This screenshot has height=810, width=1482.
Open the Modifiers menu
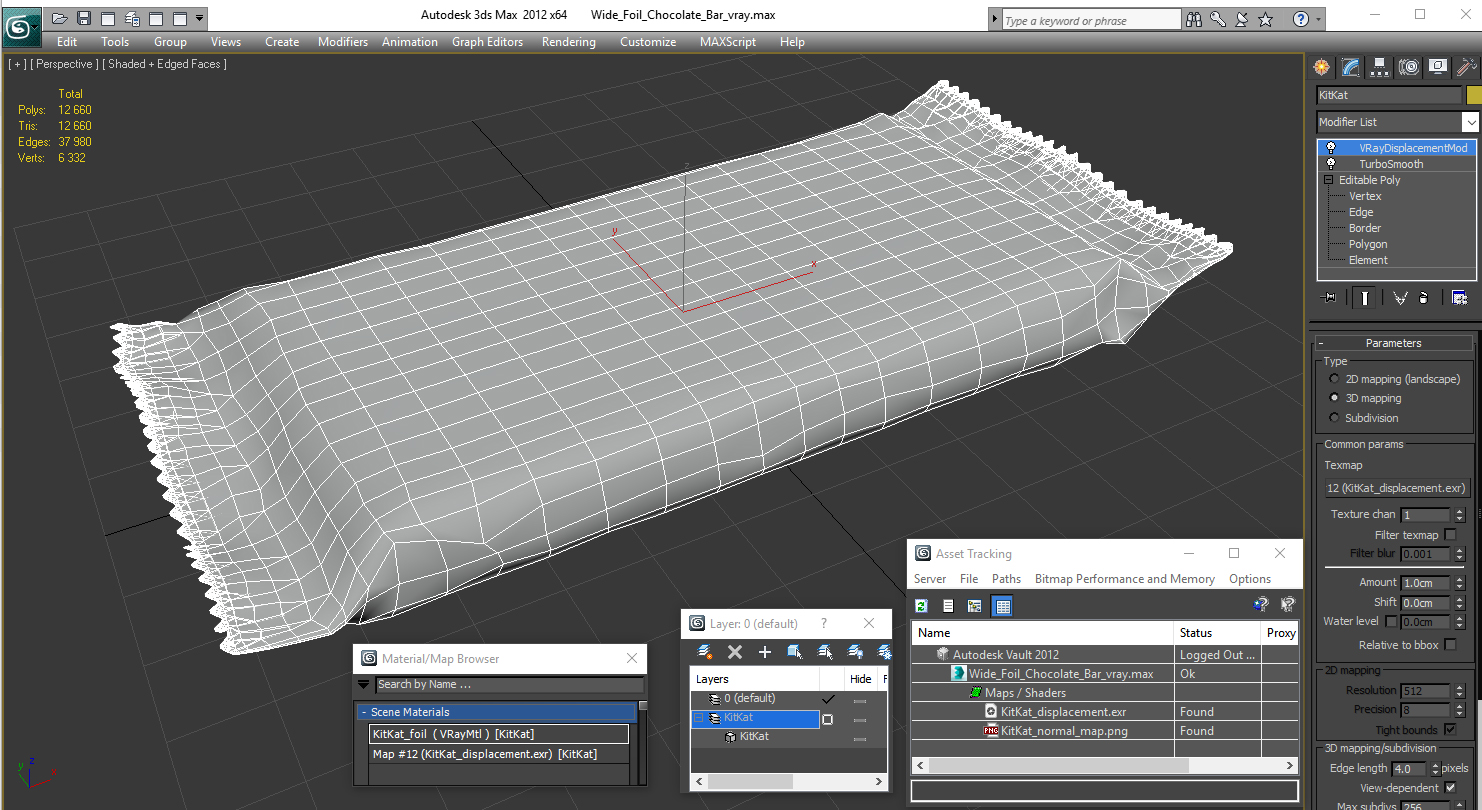[x=343, y=42]
